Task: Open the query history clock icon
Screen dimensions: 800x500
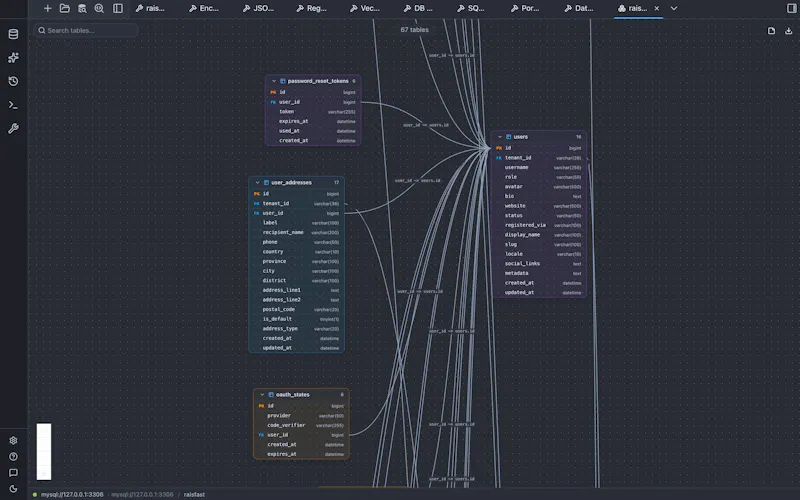Action: 13,81
